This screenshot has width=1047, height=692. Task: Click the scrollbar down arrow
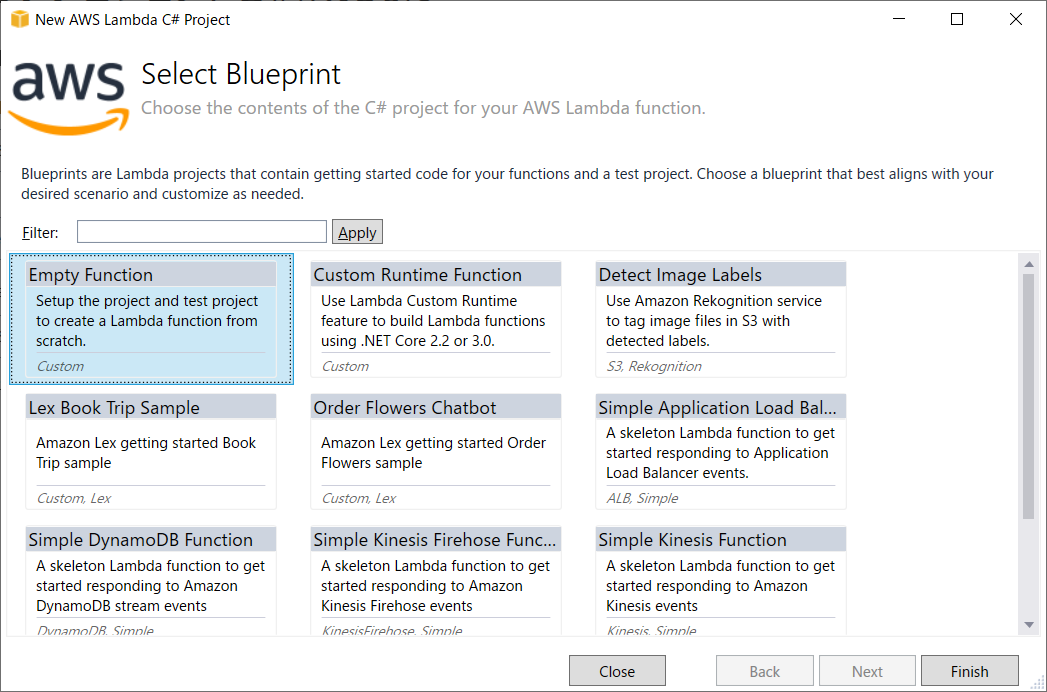pos(1029,625)
